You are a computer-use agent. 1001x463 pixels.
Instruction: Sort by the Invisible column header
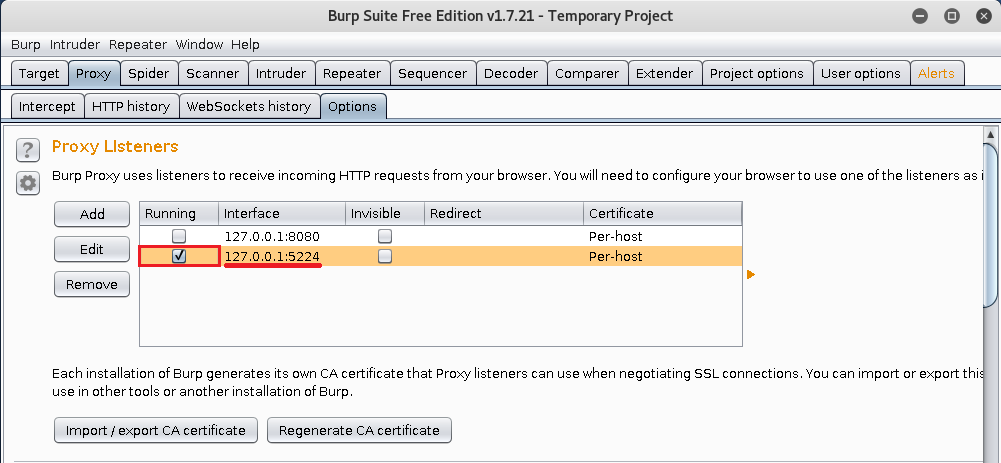tap(385, 213)
